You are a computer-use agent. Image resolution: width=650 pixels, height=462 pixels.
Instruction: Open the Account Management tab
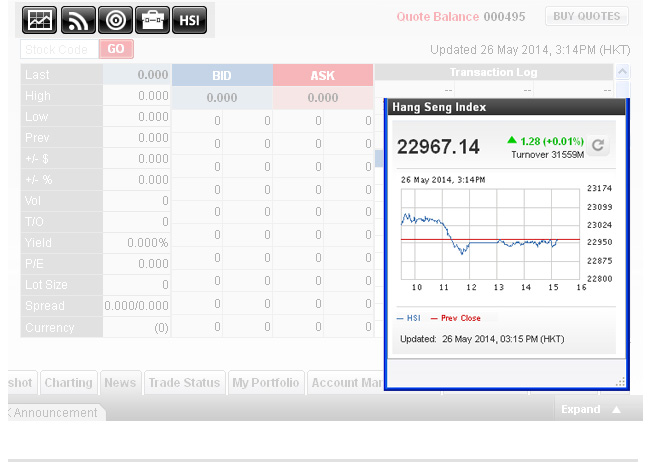pos(346,382)
